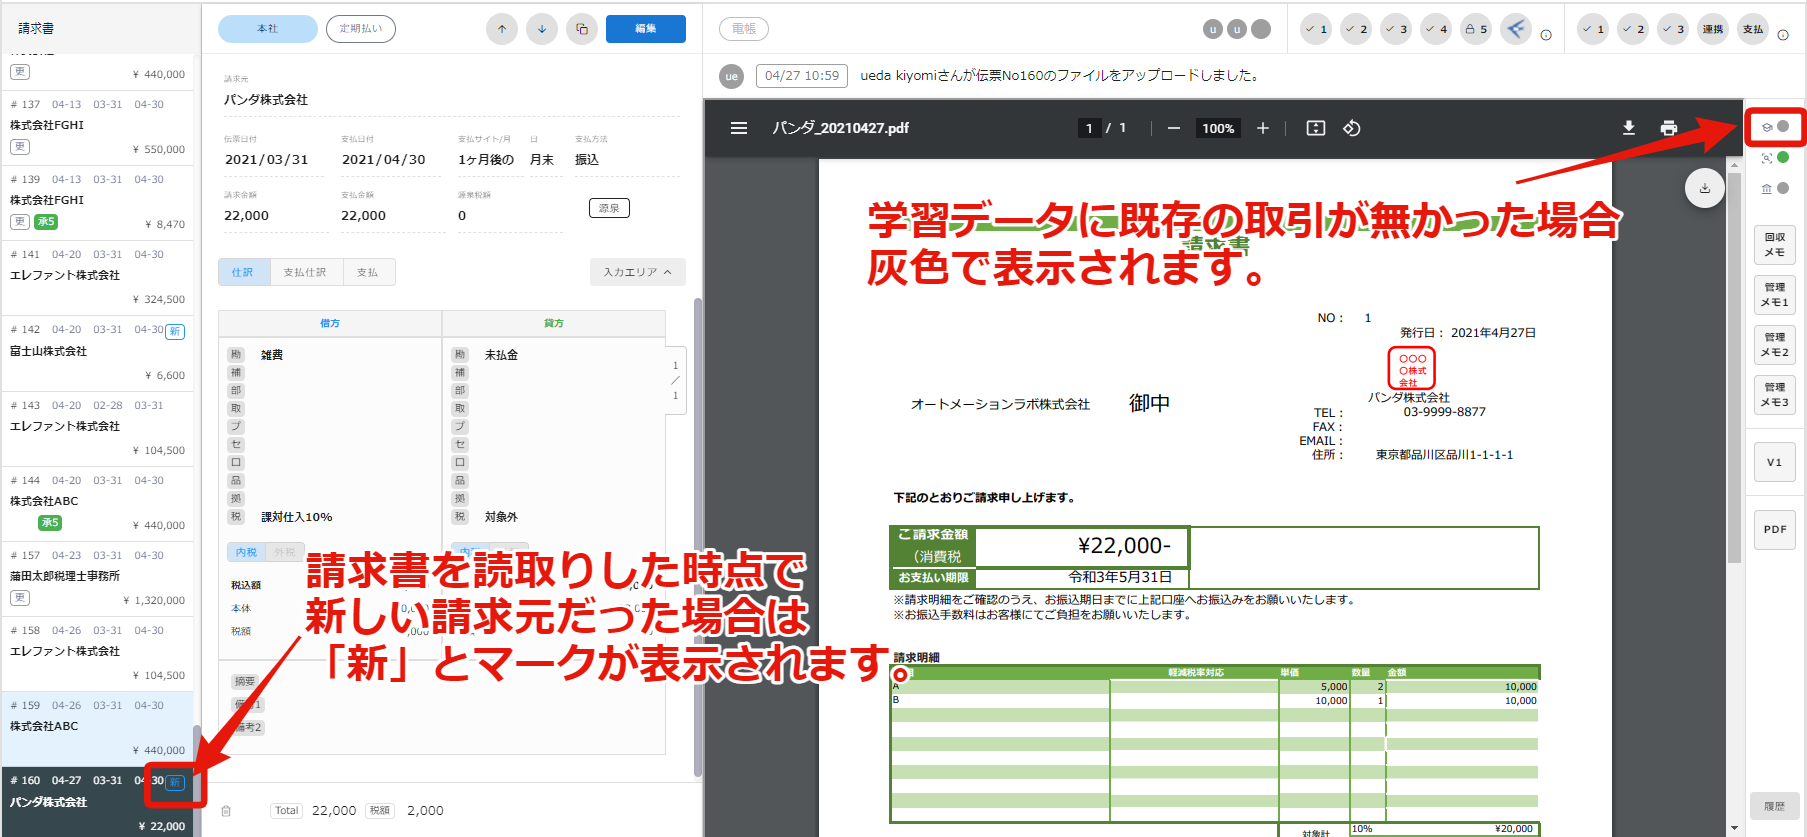The width and height of the screenshot is (1807, 837).
Task: Open the 管理メモ3 side button
Action: point(1775,395)
